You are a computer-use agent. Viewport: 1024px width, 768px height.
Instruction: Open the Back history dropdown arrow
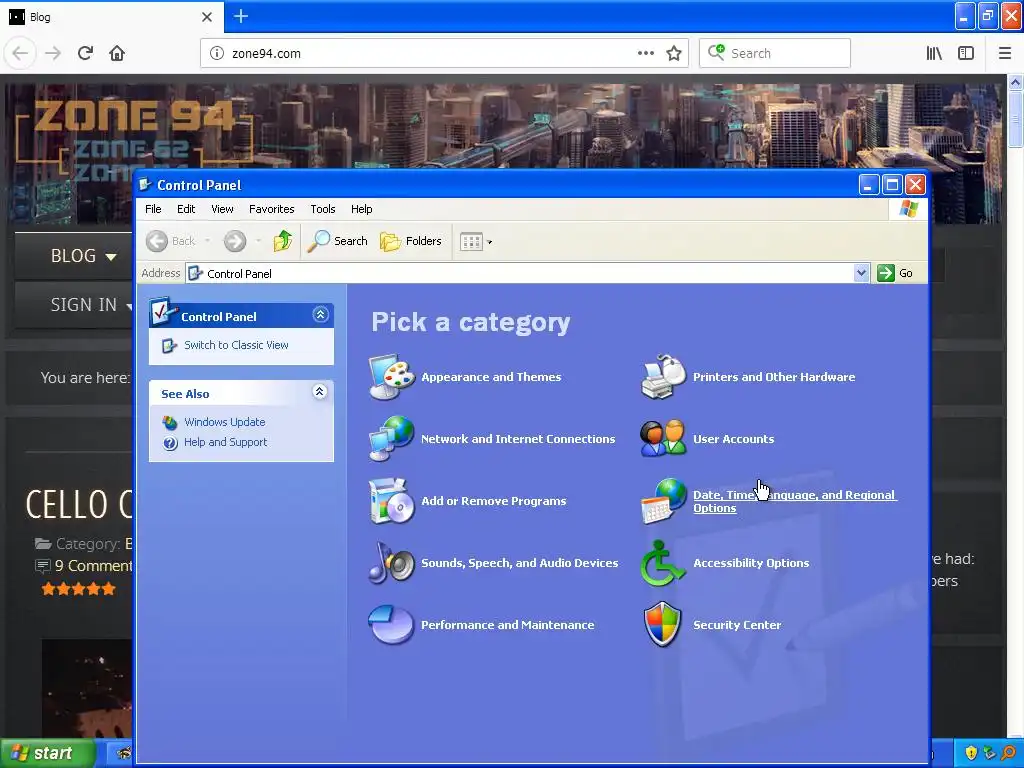[208, 241]
